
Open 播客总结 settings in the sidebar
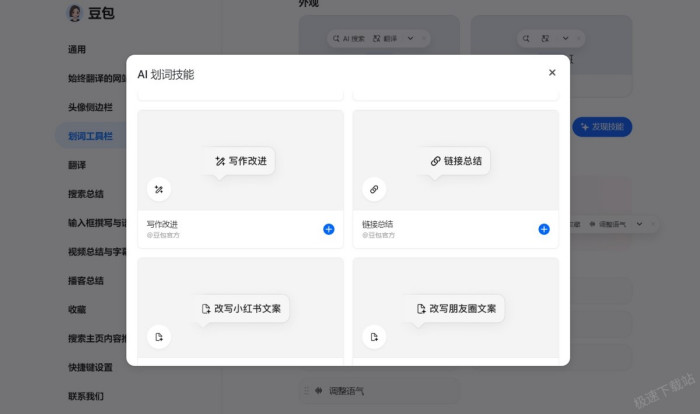[x=86, y=280]
